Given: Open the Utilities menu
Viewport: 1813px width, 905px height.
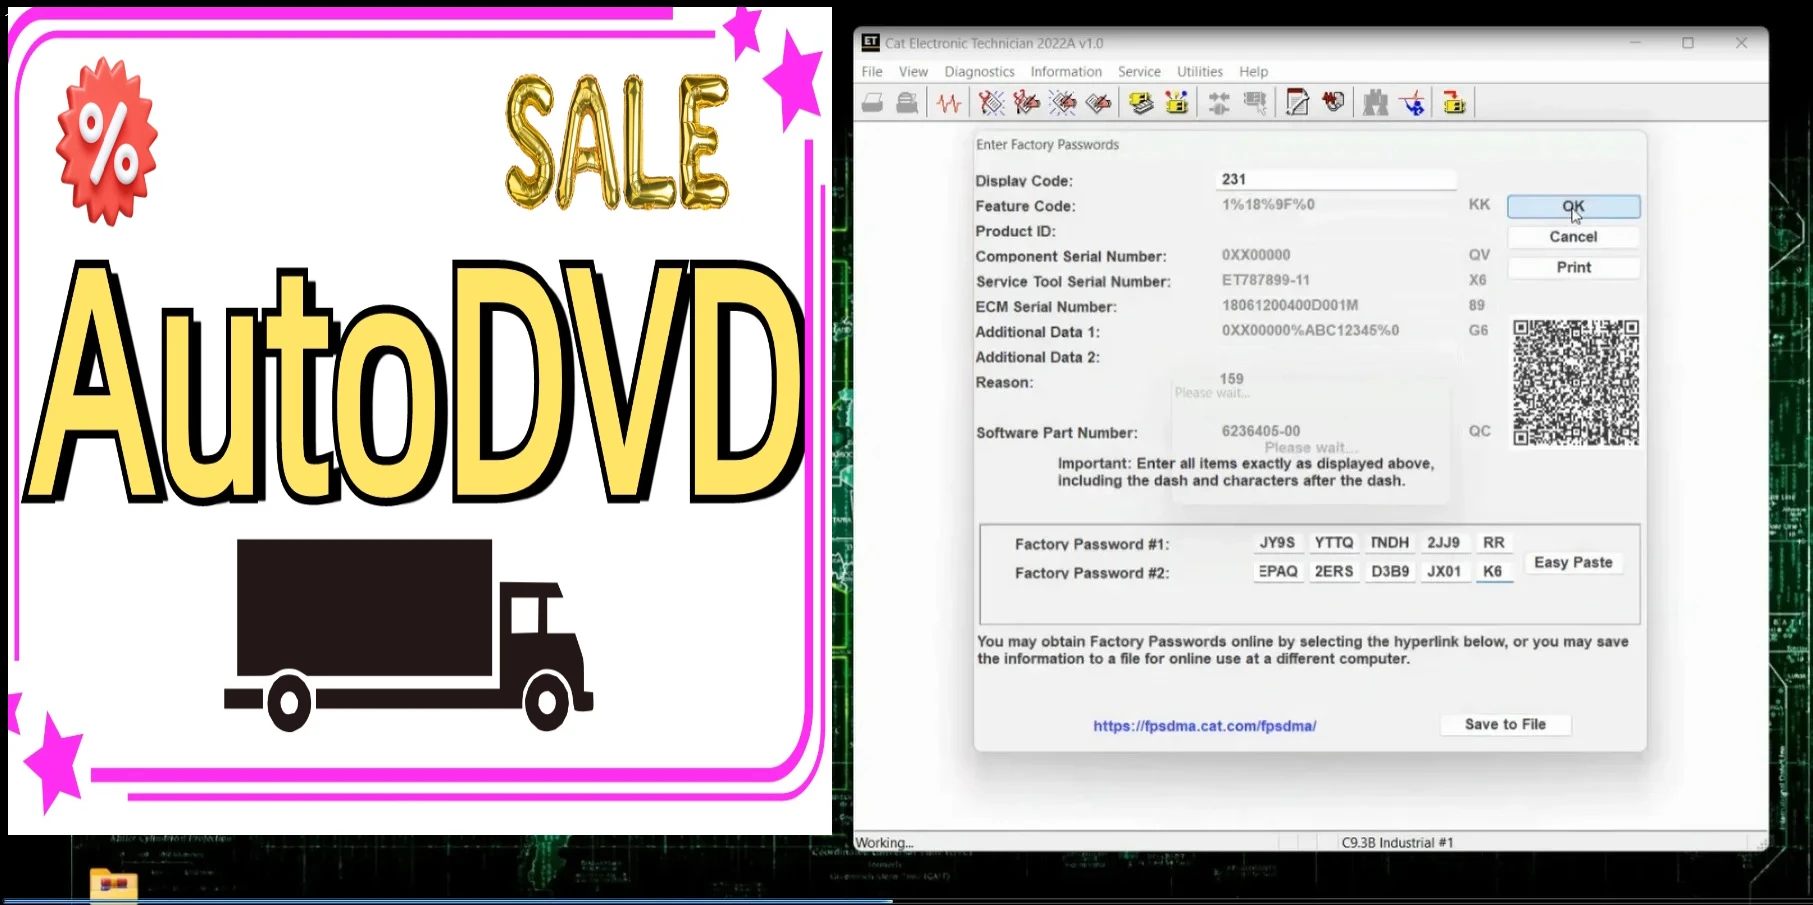Looking at the screenshot, I should (1199, 71).
